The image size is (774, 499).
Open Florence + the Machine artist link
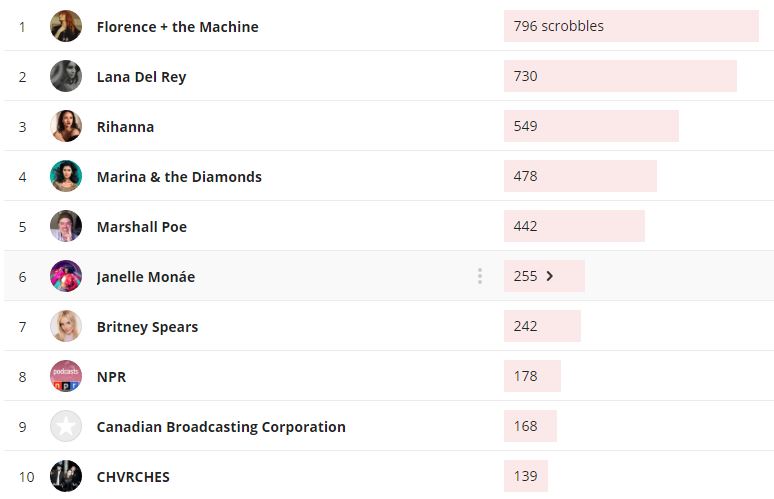(x=177, y=27)
